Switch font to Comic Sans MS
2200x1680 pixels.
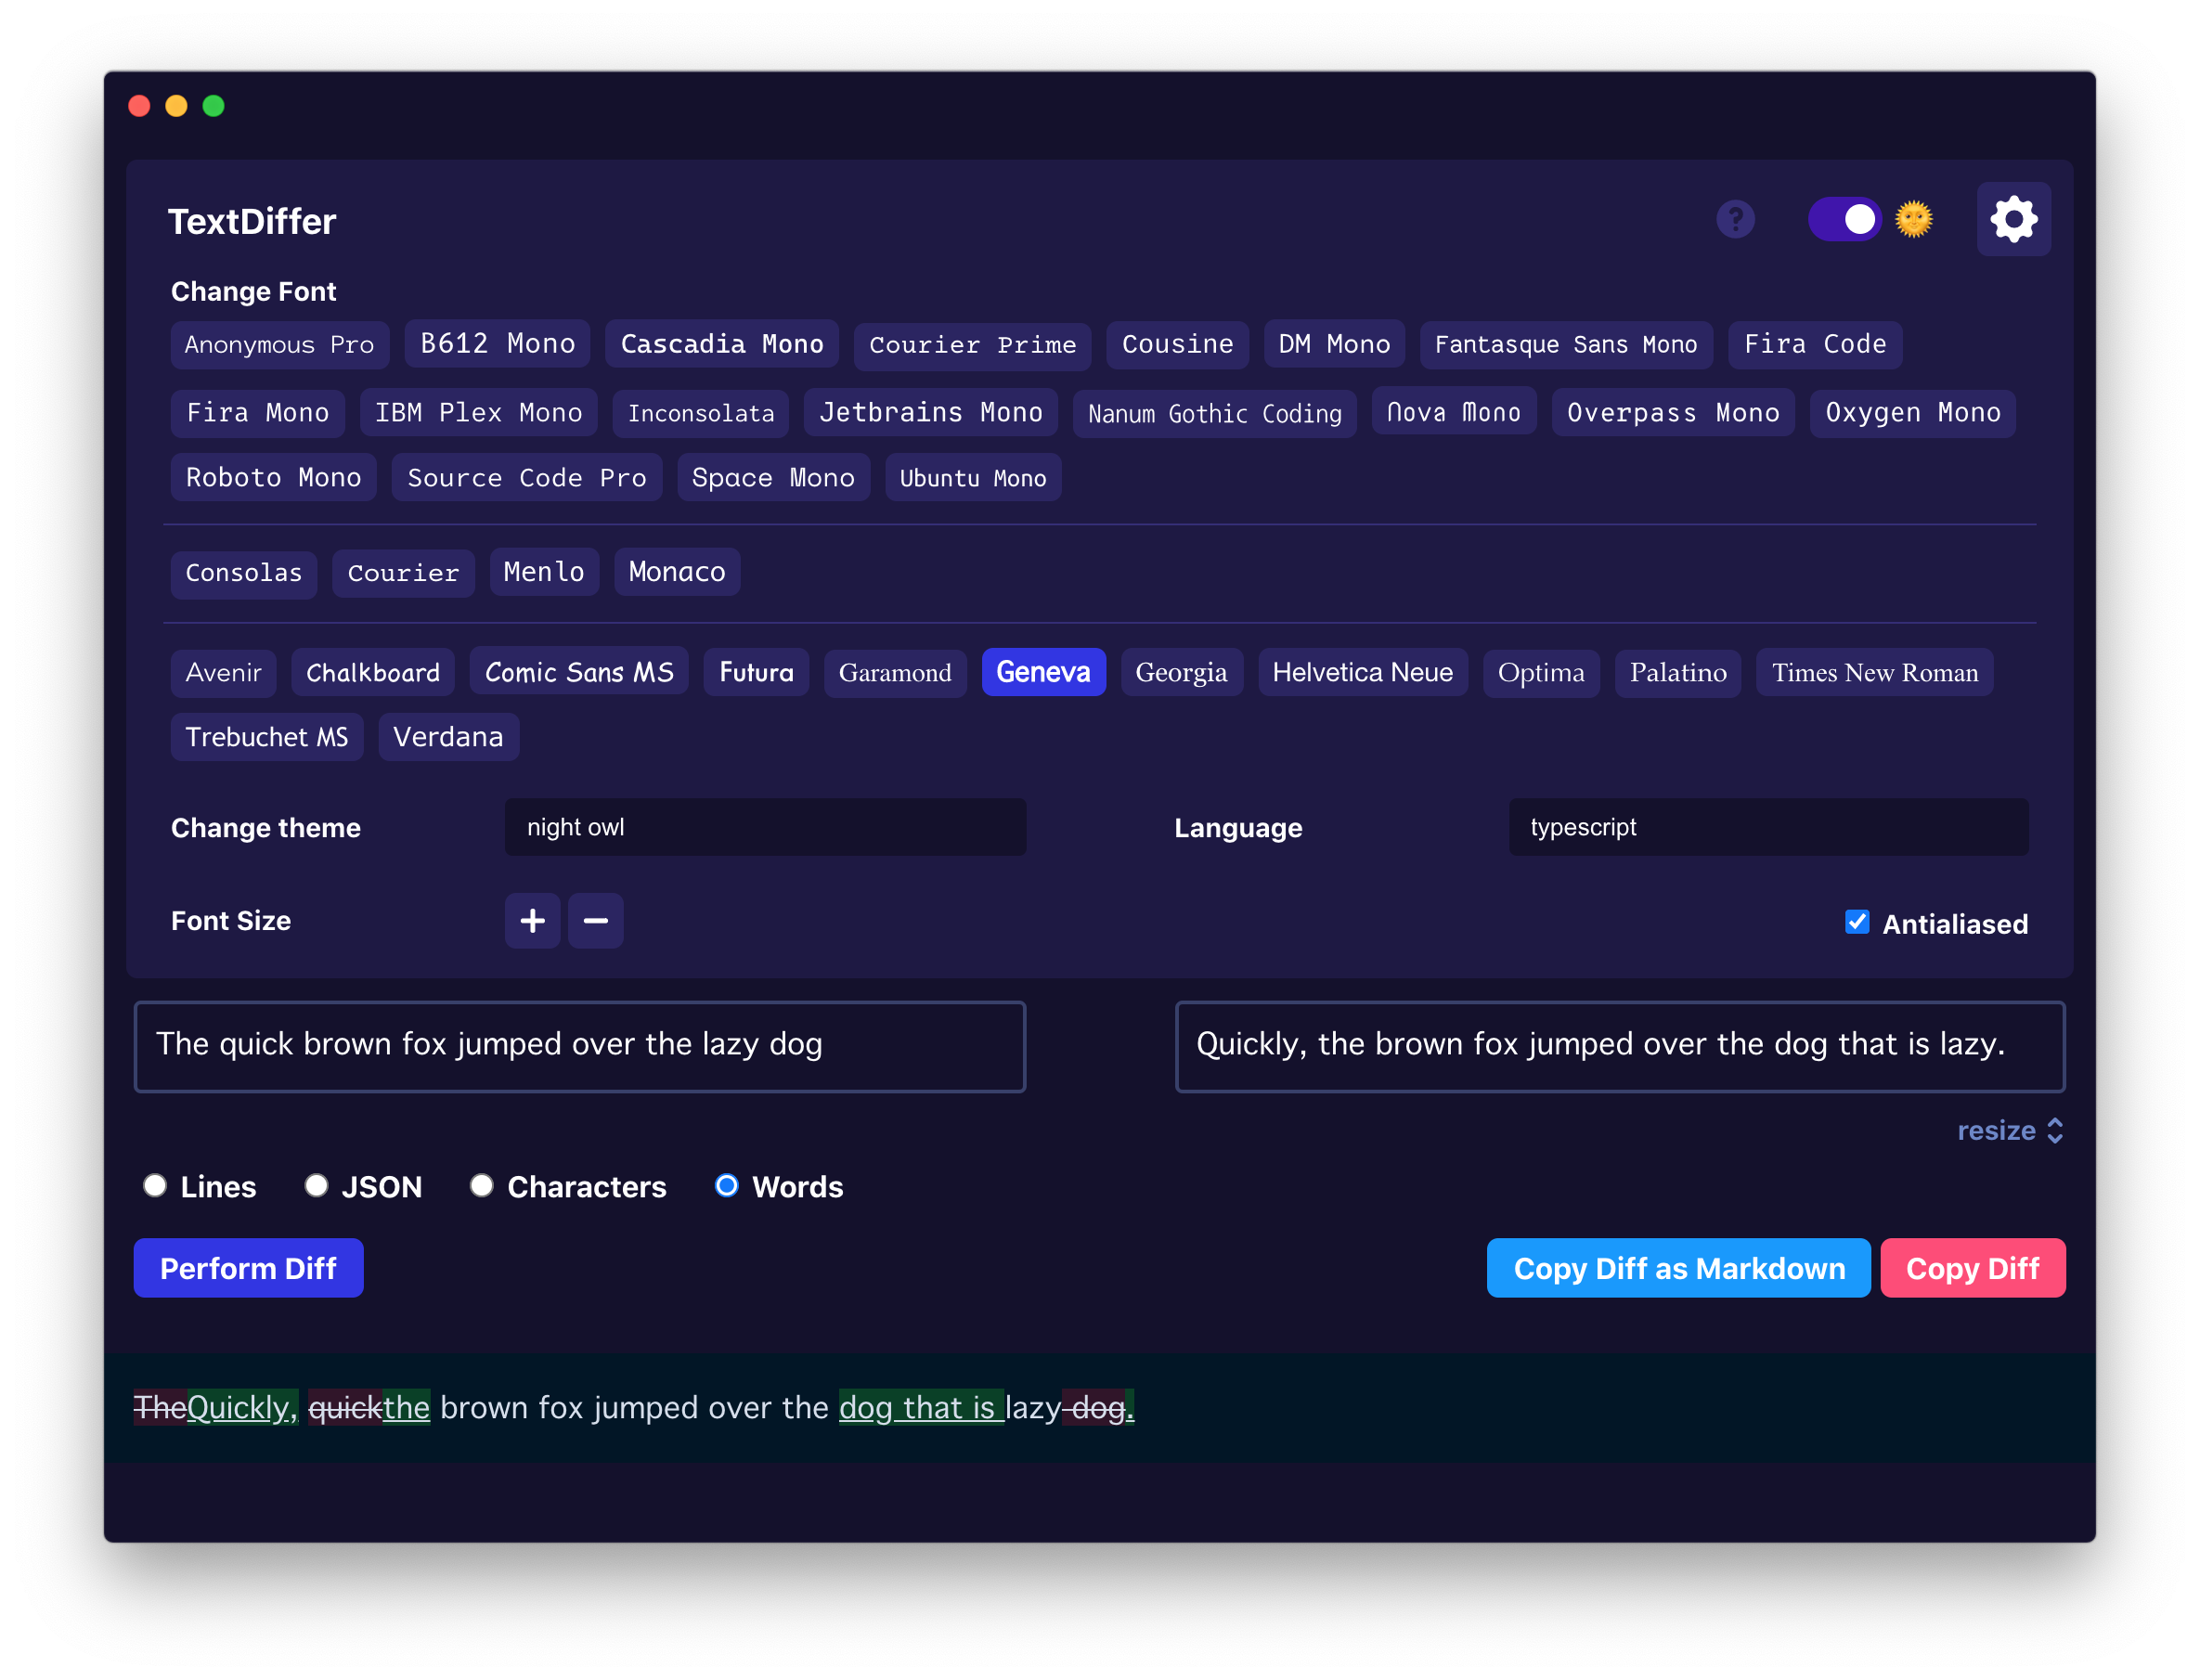click(x=578, y=672)
